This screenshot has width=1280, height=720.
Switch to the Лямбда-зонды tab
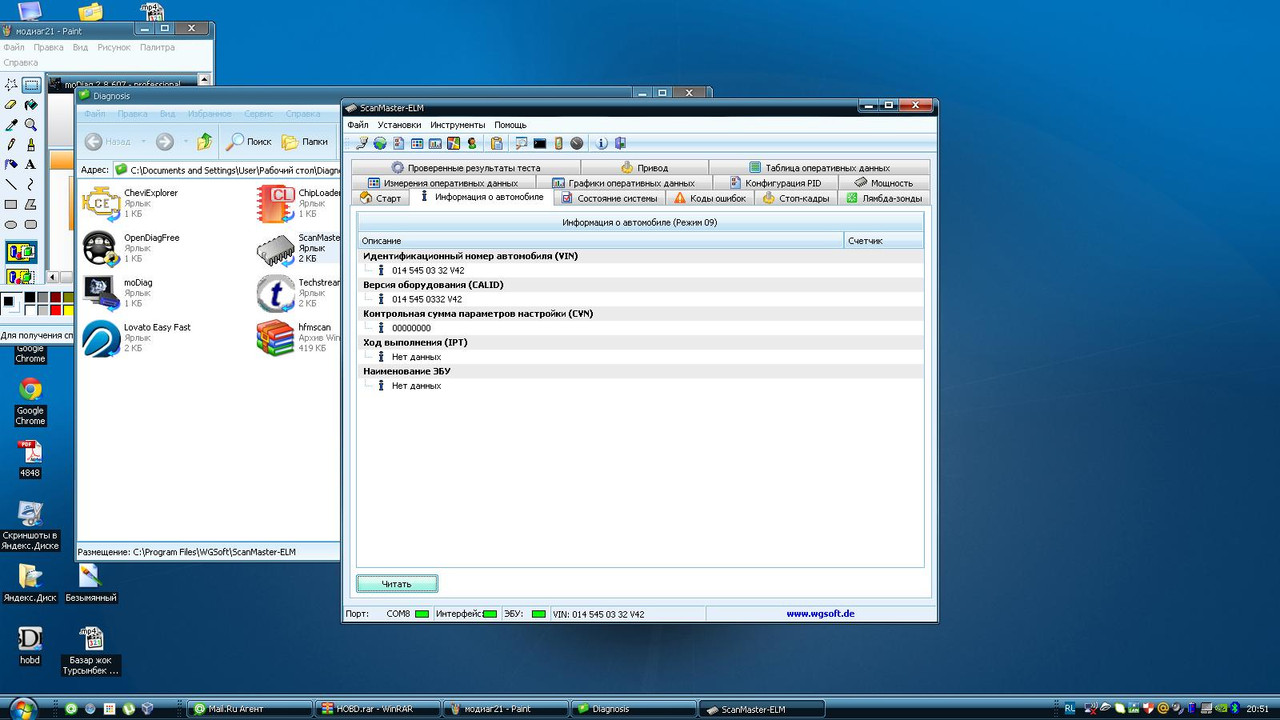[884, 198]
